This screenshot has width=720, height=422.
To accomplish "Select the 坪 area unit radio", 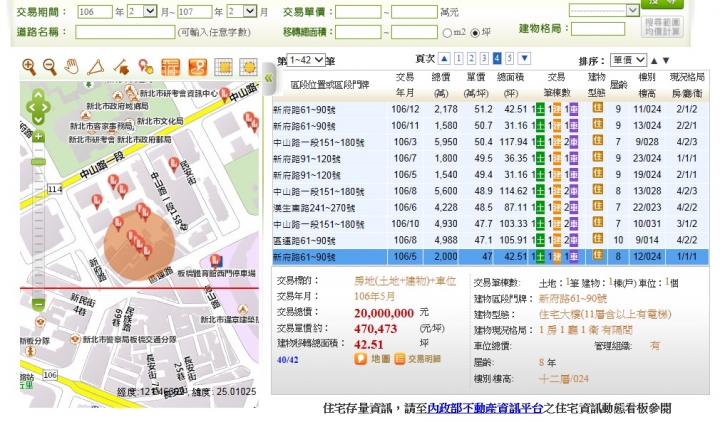I will click(475, 33).
